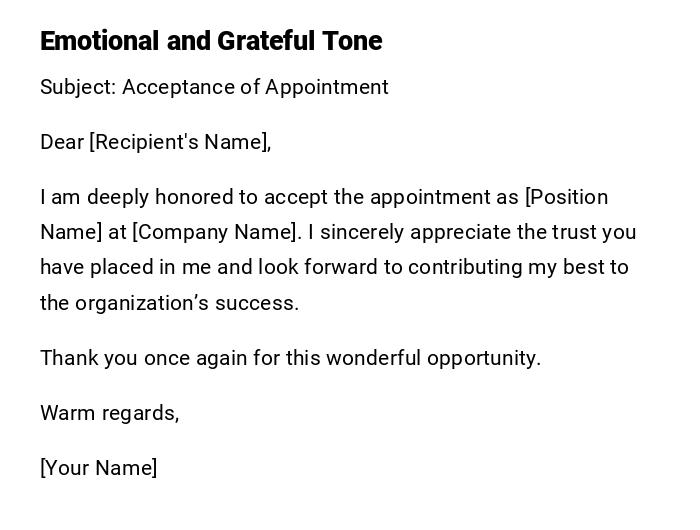Select the [Recipient's Name] placeholder

point(180,142)
